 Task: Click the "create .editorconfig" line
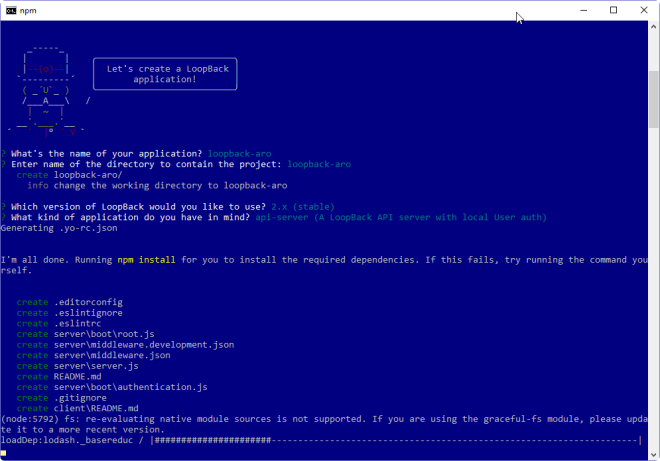[x=70, y=302]
